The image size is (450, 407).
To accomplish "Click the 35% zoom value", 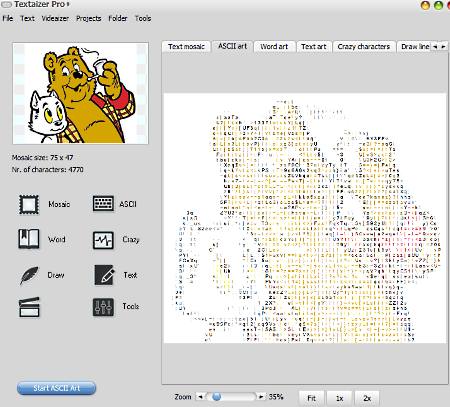I will [x=276, y=397].
